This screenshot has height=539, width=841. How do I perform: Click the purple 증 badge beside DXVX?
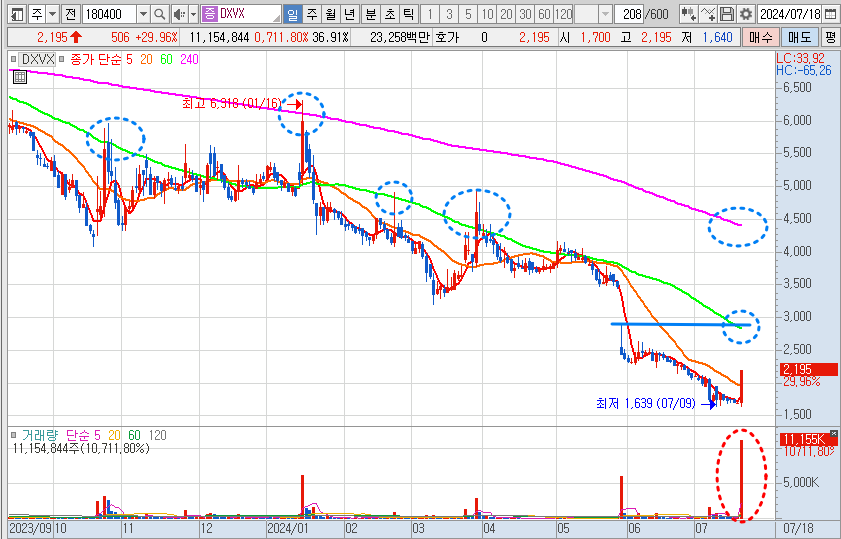point(210,14)
